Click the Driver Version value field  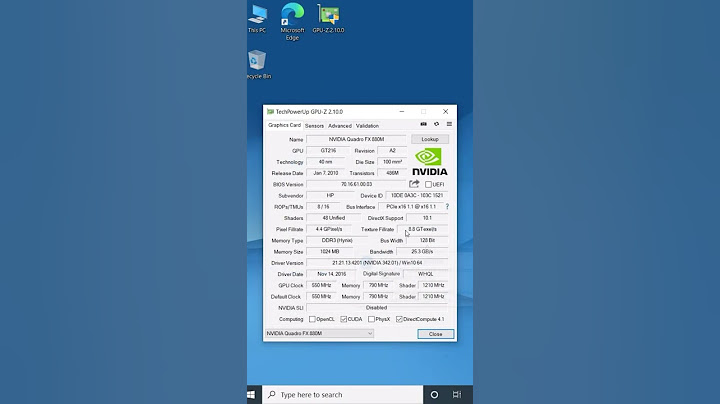tap(377, 263)
